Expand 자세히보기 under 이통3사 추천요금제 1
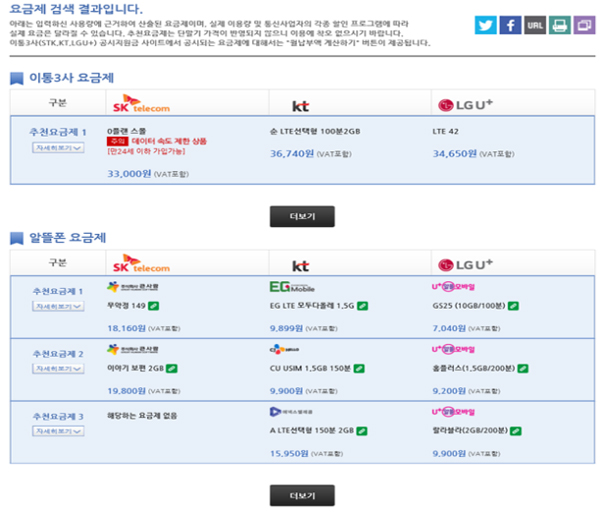Image resolution: width=600 pixels, height=515 pixels. coord(57,149)
